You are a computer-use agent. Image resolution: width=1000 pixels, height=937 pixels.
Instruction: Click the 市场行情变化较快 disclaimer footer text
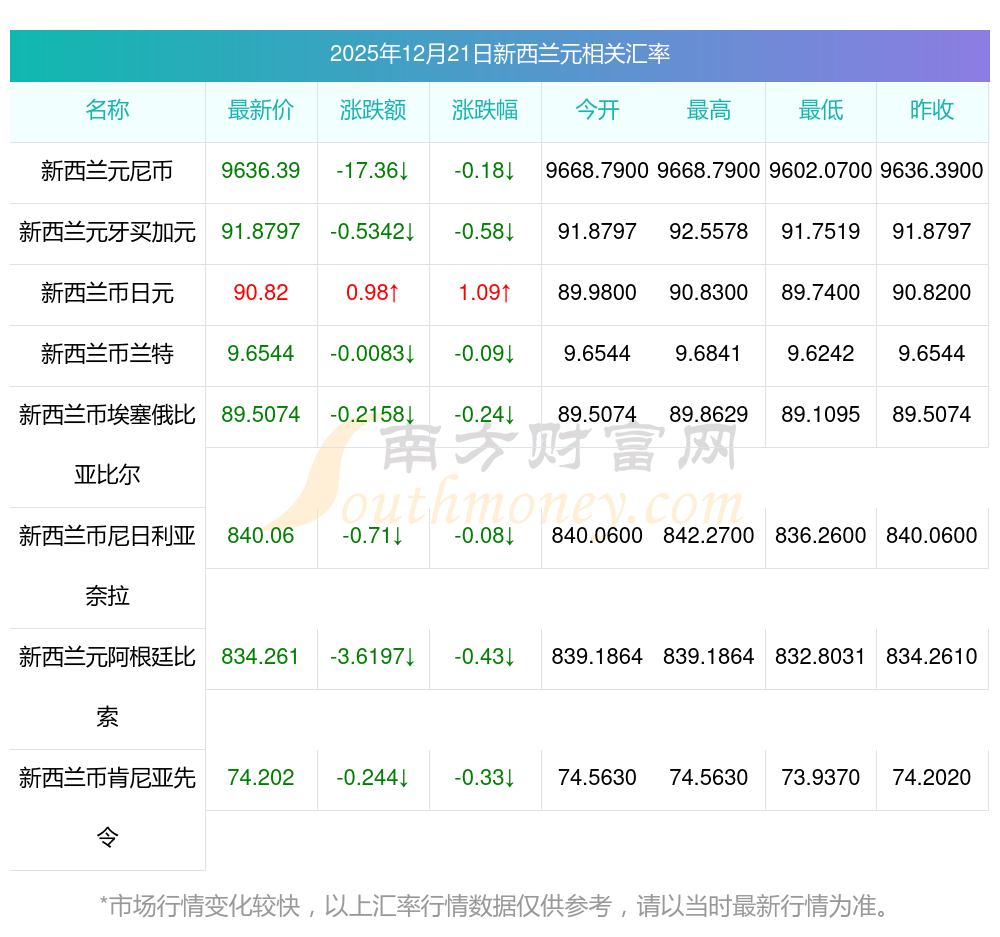pyautogui.click(x=494, y=906)
